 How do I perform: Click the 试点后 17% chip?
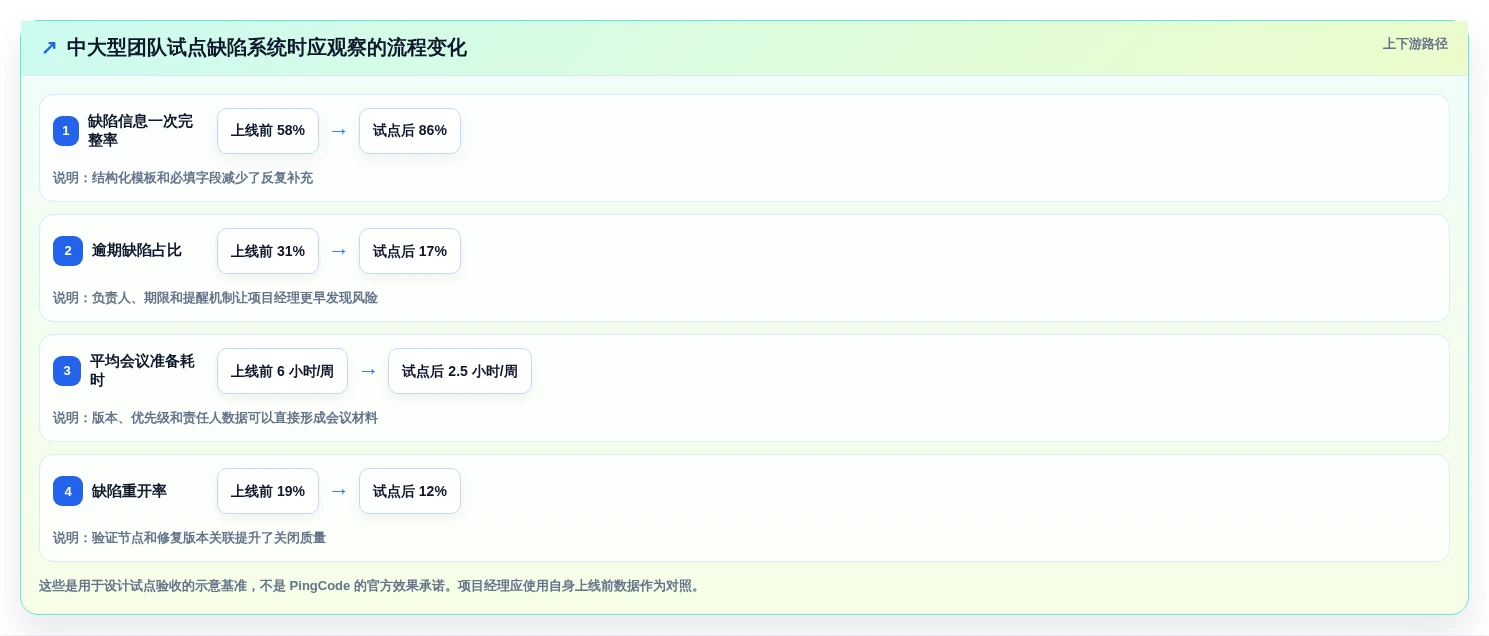tap(410, 251)
